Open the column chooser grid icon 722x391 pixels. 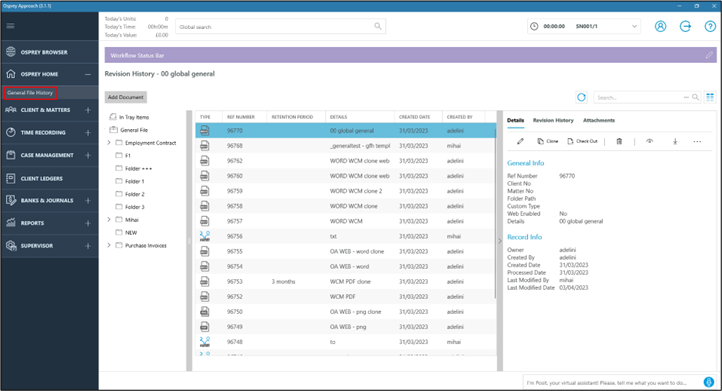coord(710,97)
